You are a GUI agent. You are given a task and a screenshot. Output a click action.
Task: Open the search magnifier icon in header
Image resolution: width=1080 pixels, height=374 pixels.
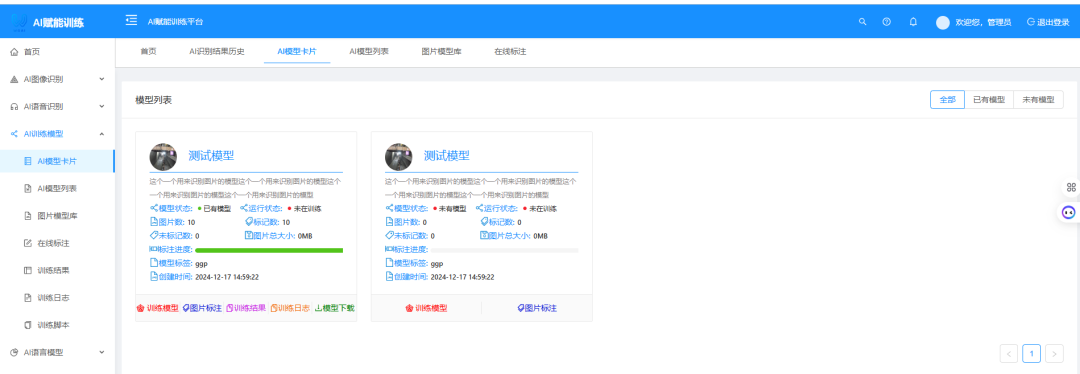[862, 22]
